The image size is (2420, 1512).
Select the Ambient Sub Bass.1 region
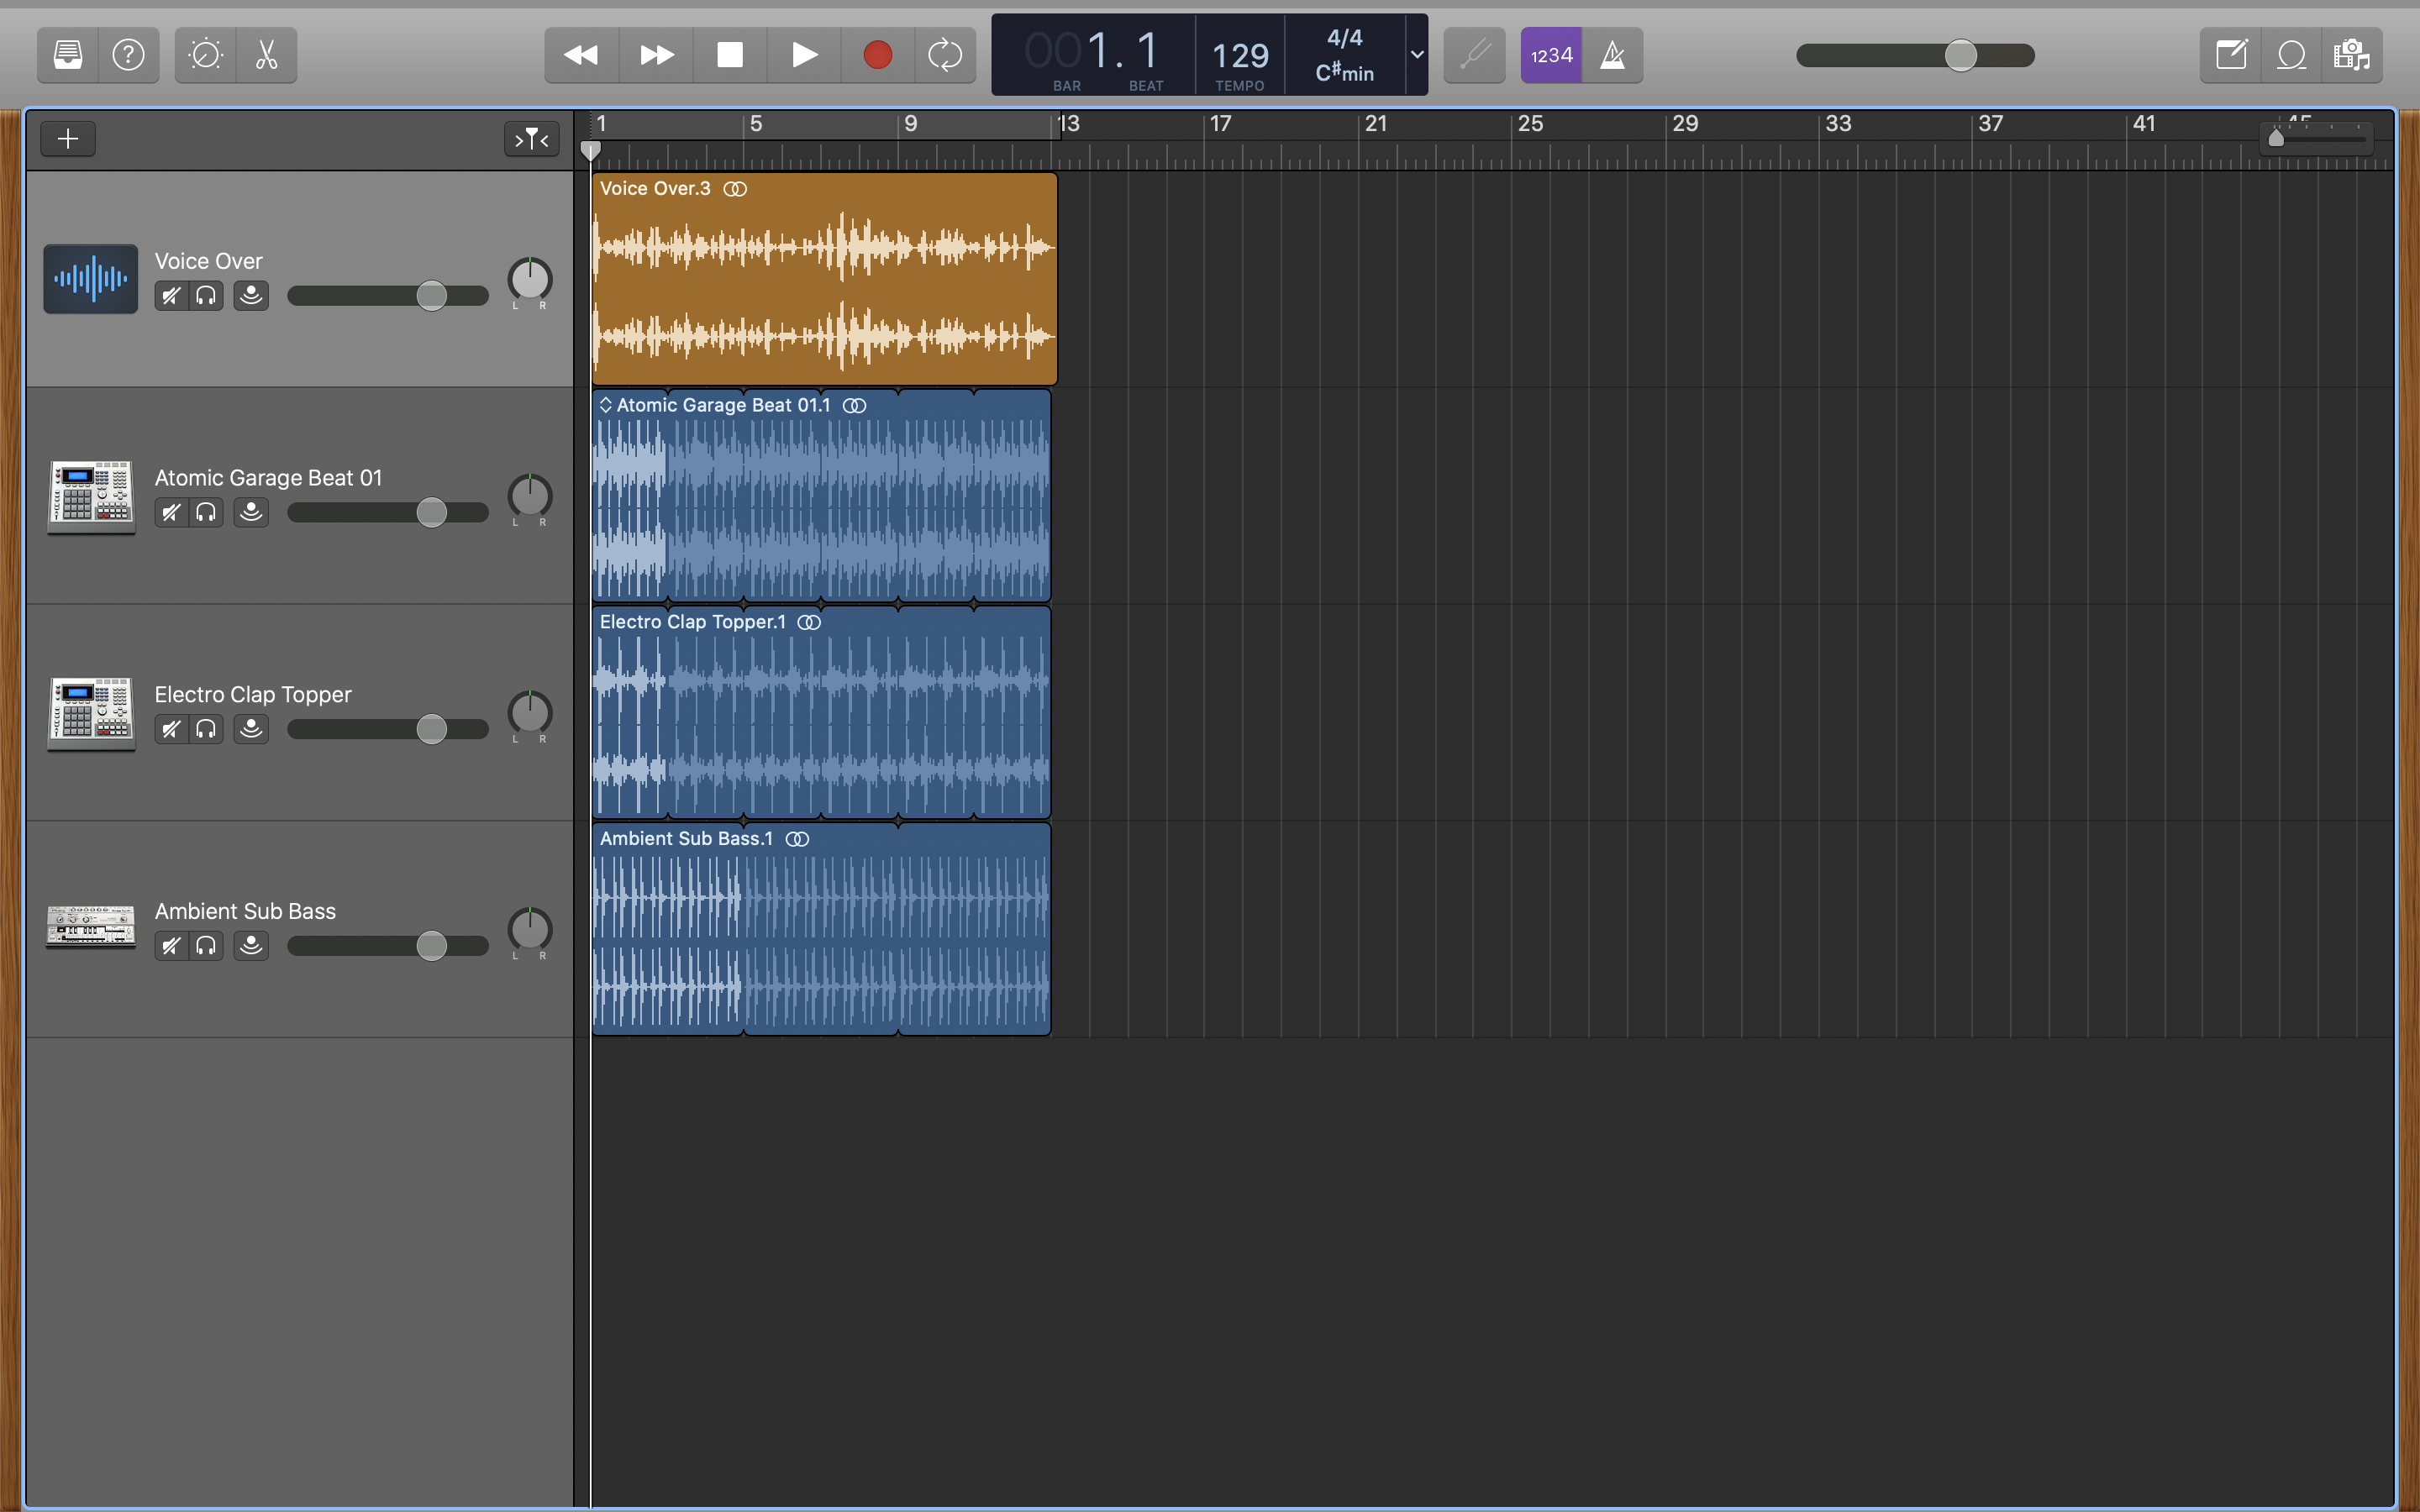point(820,930)
